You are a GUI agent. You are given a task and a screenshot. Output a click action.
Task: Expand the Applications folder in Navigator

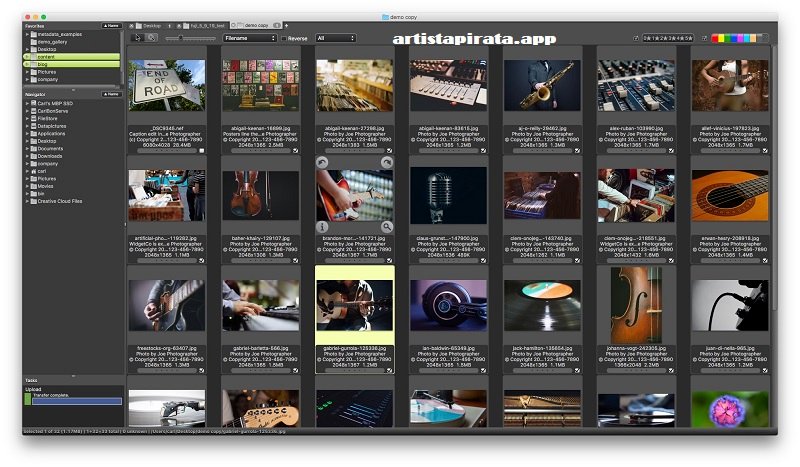tap(27, 134)
